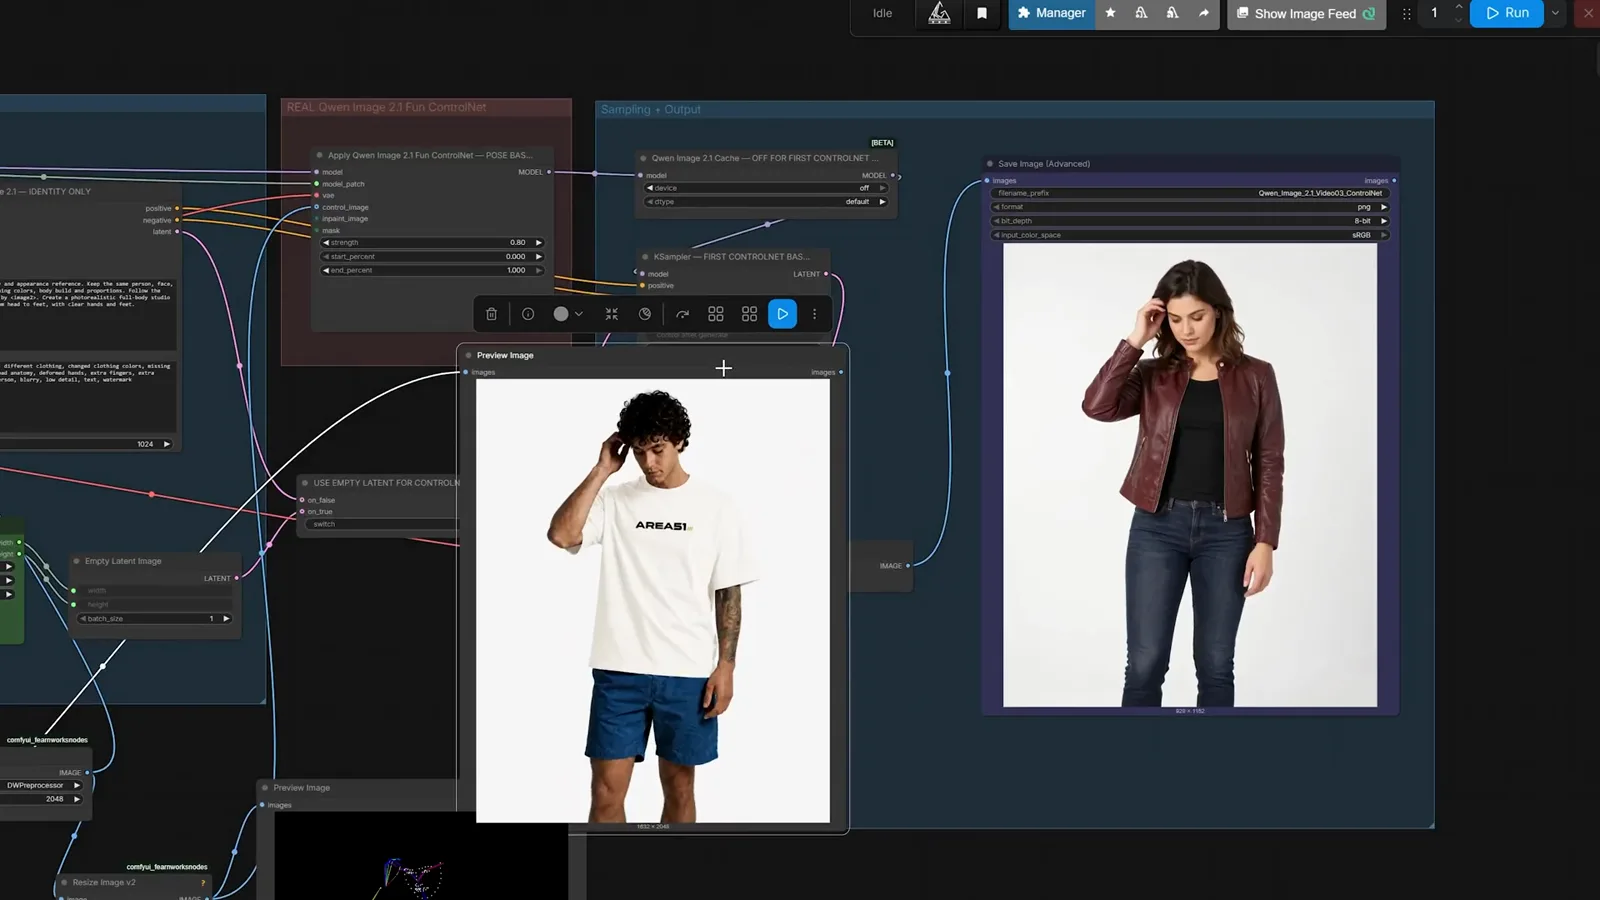The image size is (1600, 900).
Task: Open the Run button dropdown chevron
Action: point(1555,13)
